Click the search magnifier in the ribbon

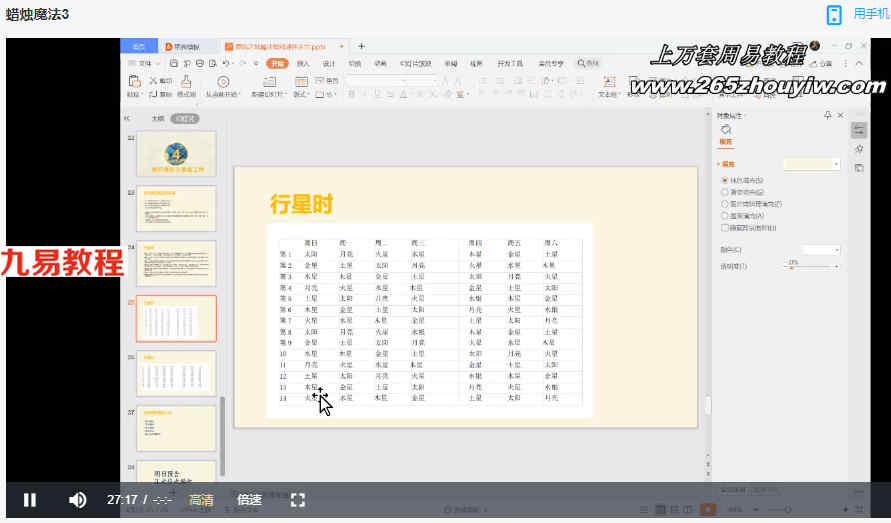[581, 63]
